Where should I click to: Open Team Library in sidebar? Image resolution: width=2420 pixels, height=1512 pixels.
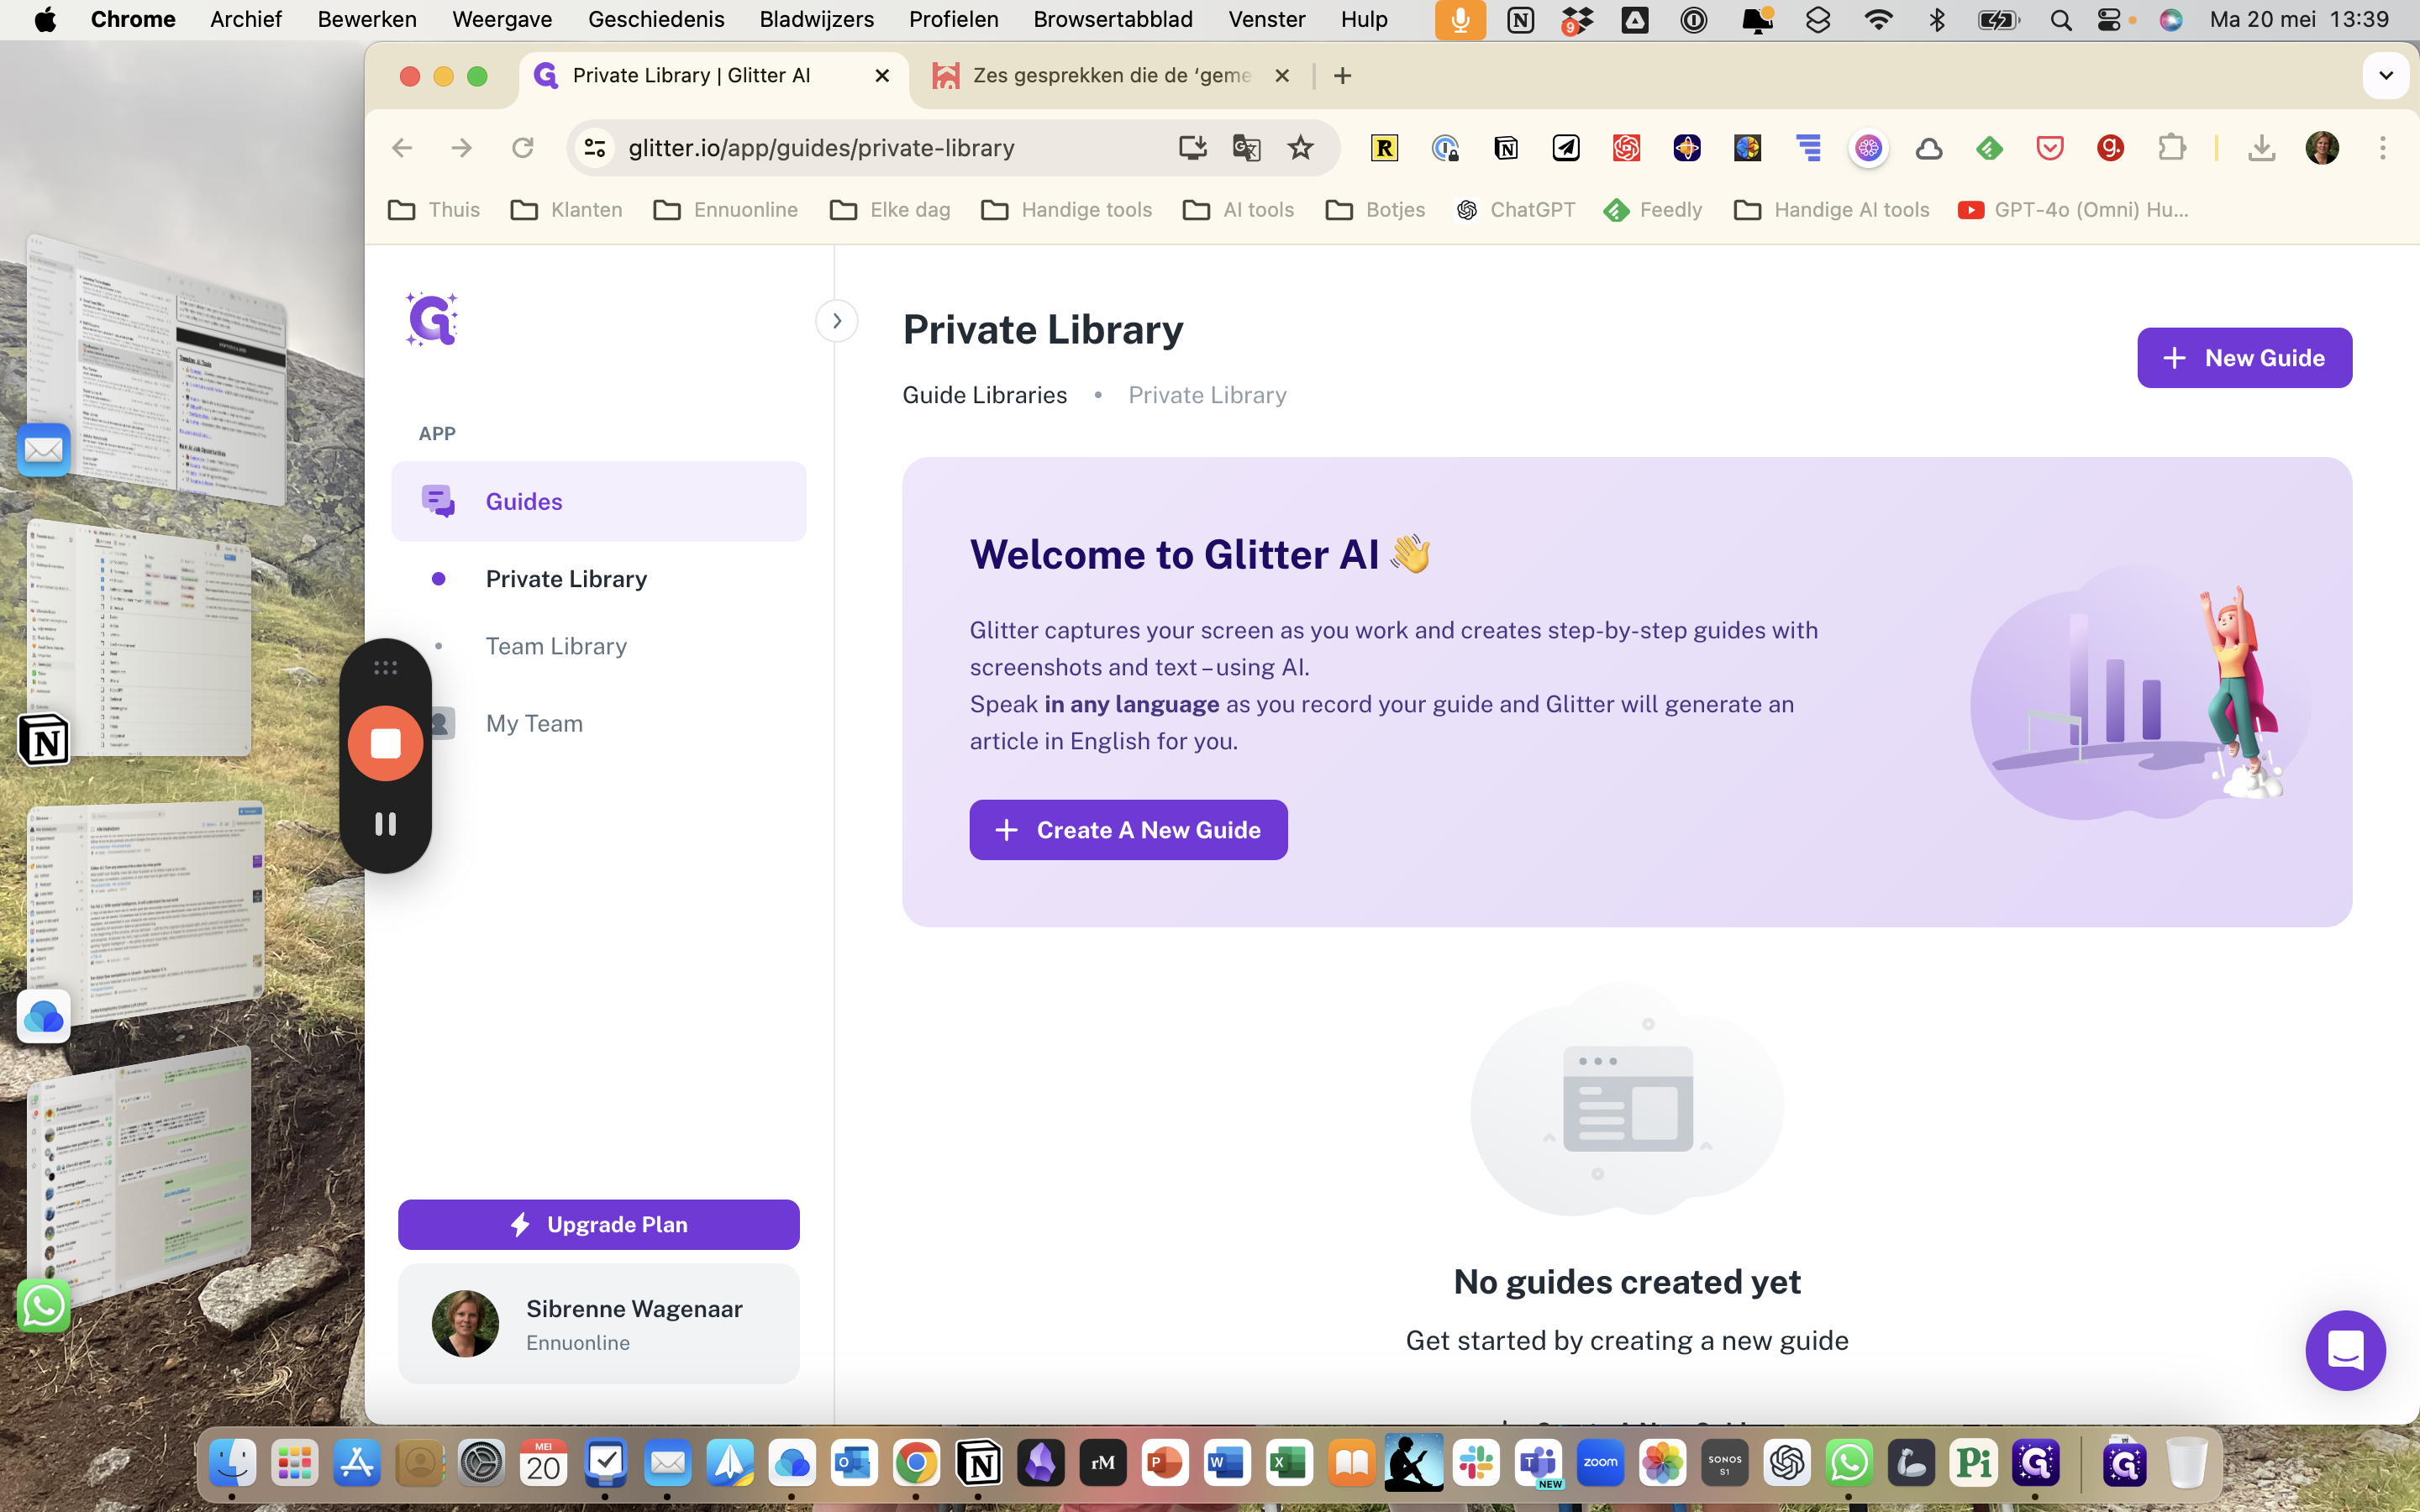[556, 646]
